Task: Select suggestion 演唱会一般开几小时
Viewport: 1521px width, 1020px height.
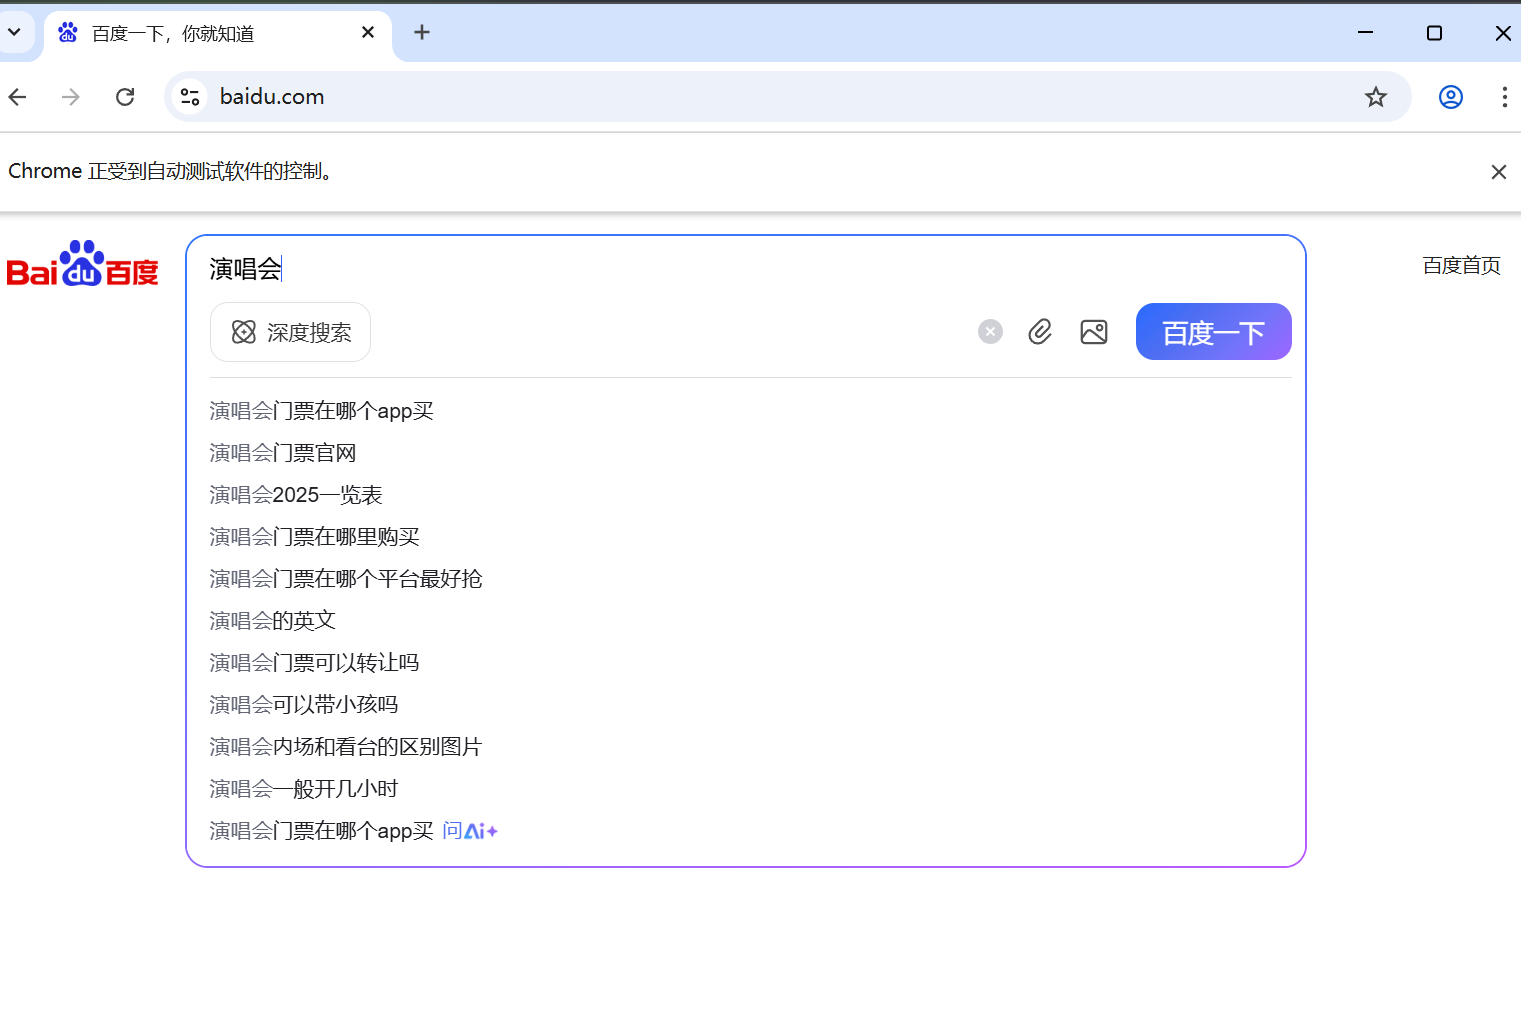Action: (x=304, y=789)
